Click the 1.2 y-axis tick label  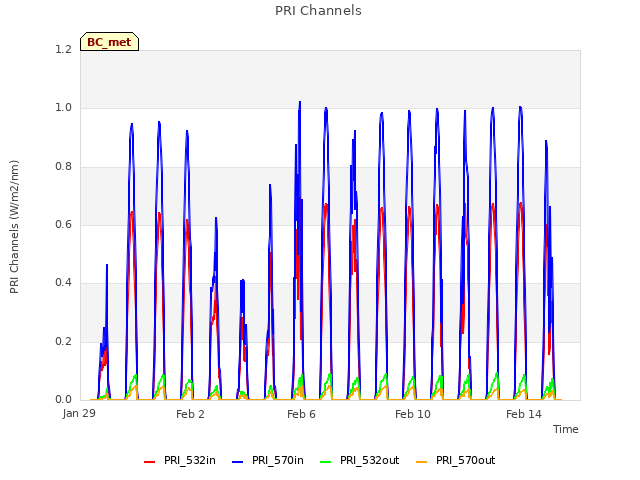click(x=64, y=49)
